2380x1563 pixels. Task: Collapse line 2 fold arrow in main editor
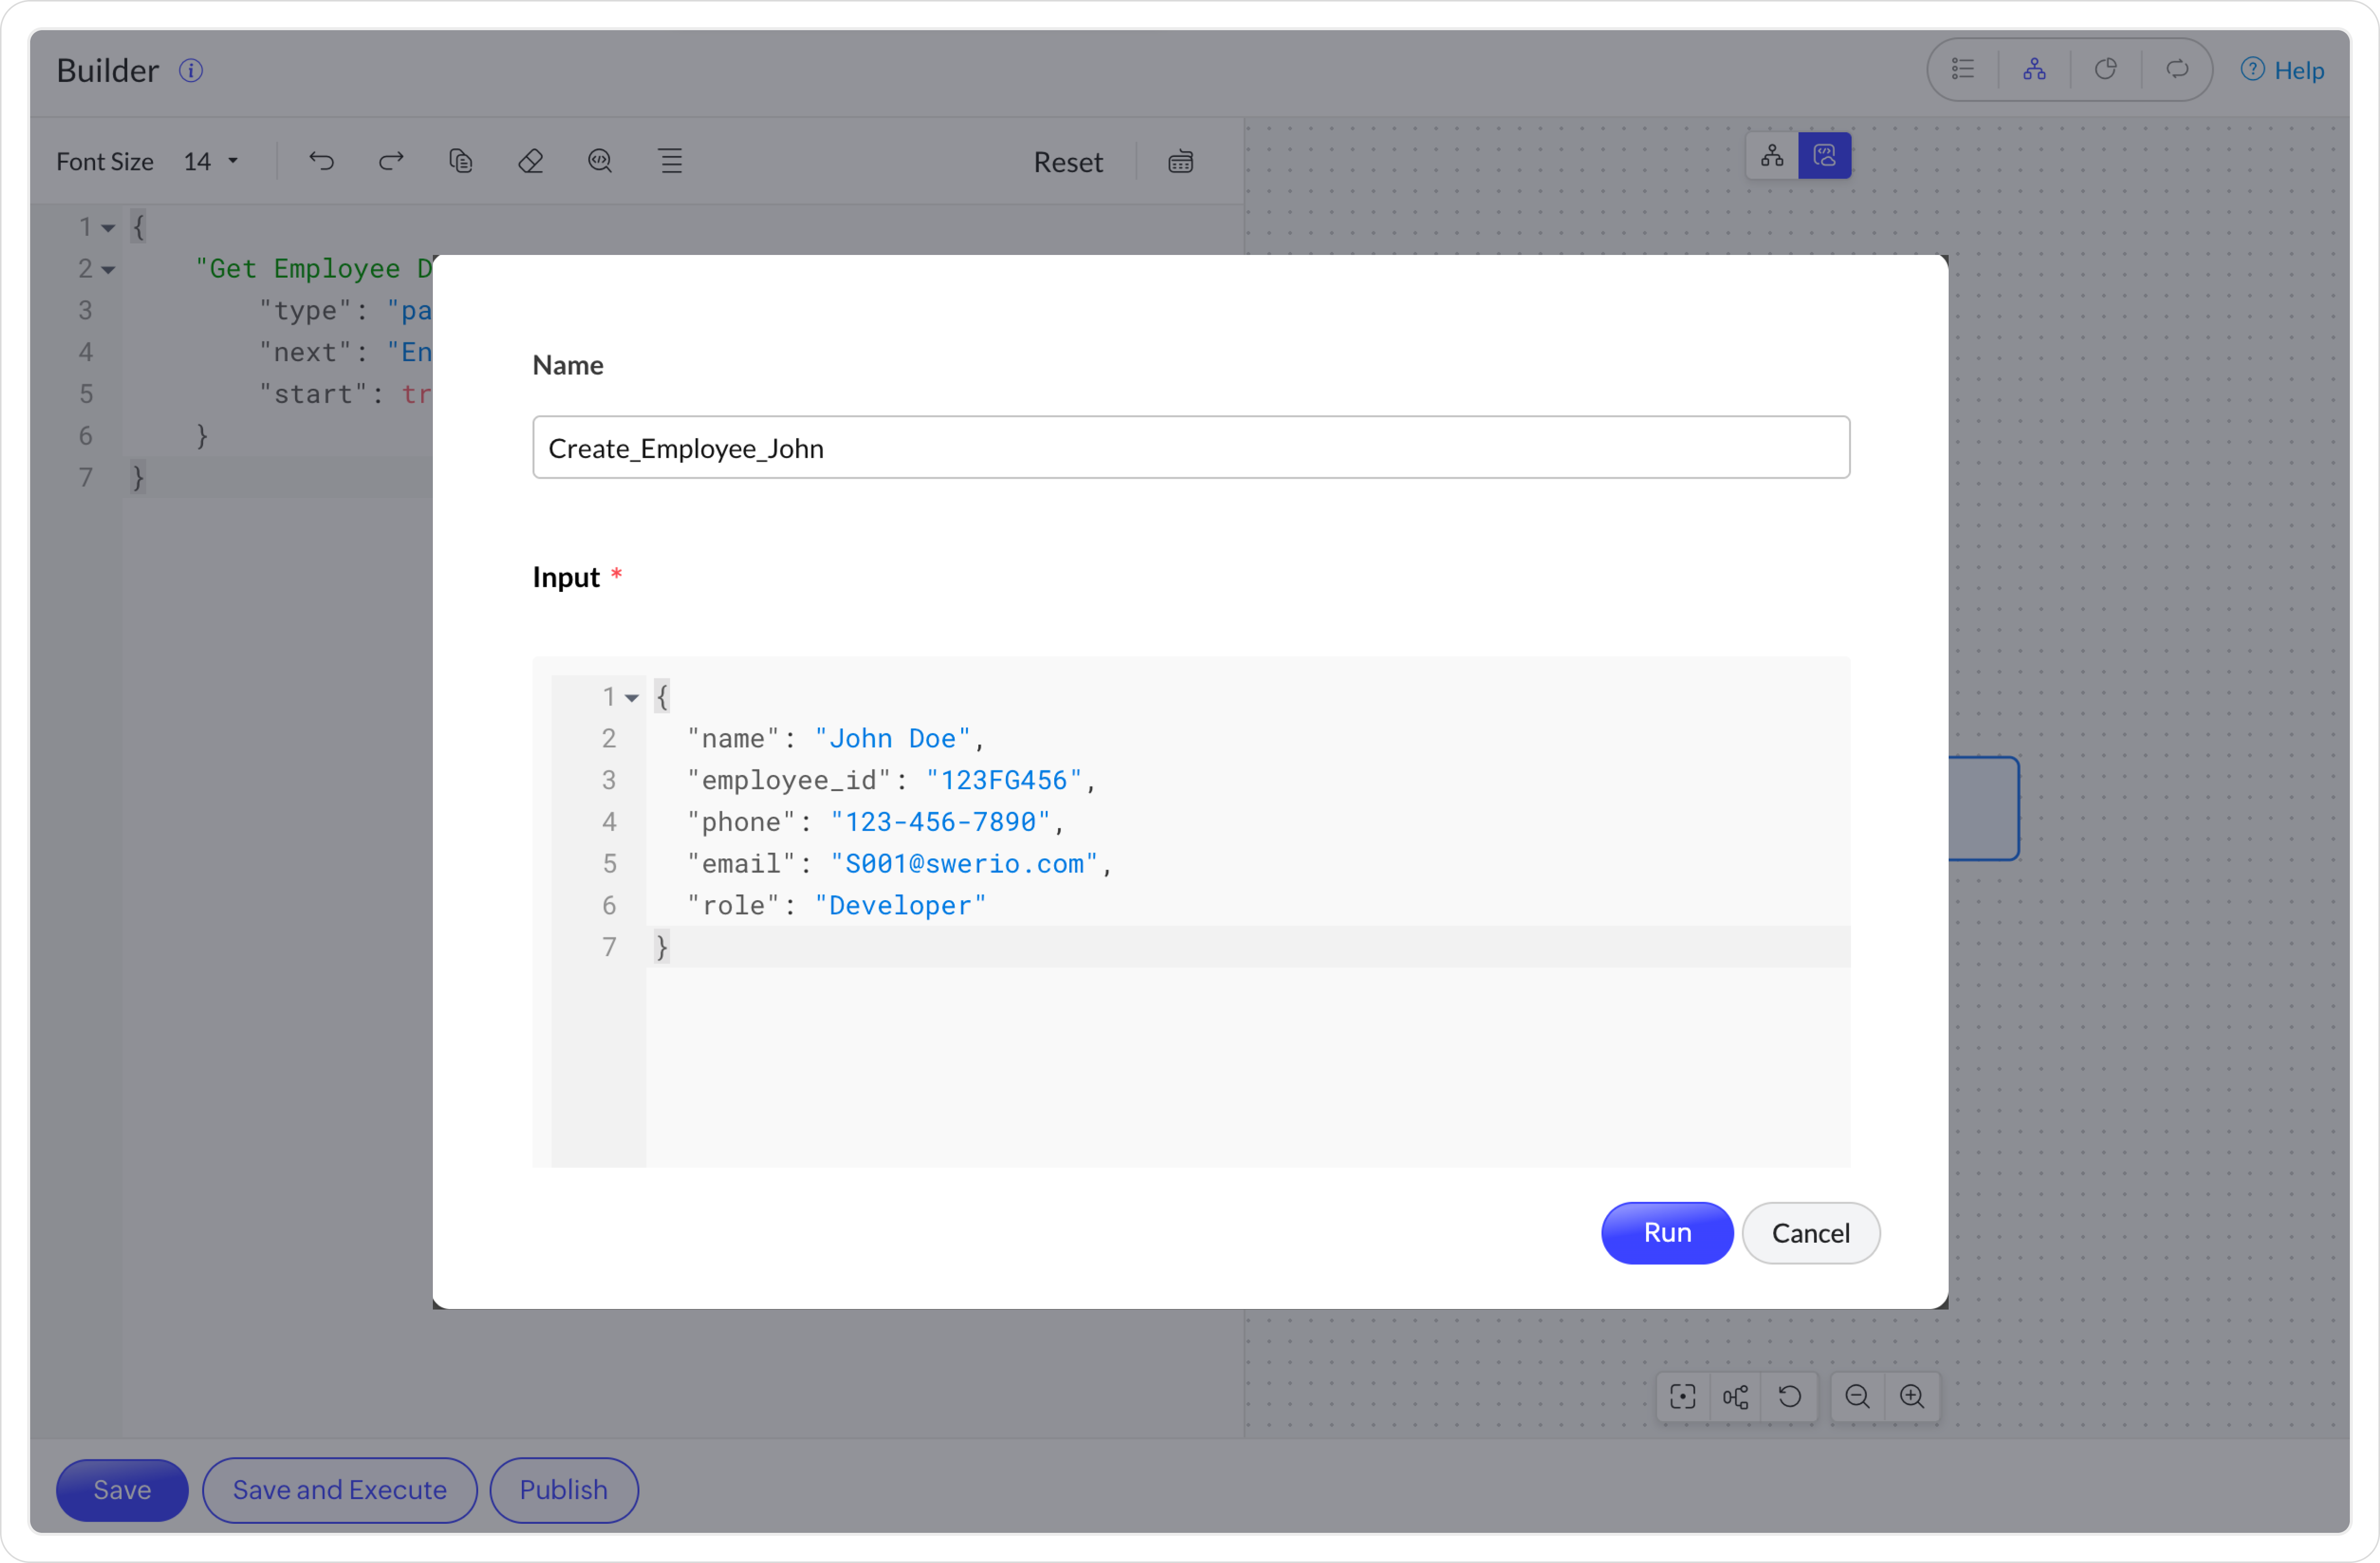108,270
